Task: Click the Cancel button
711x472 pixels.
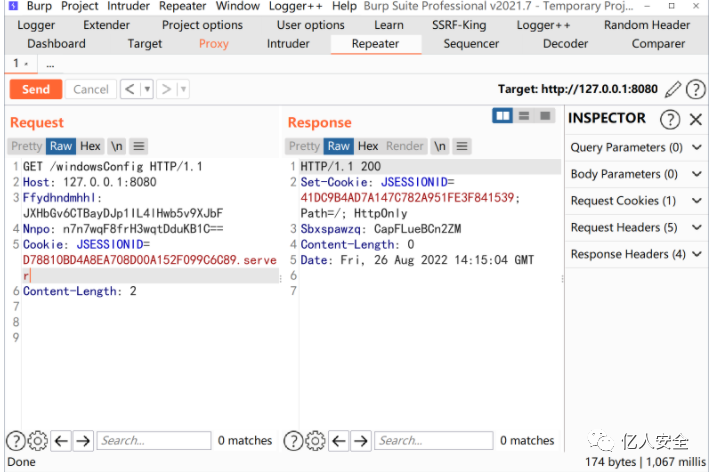Action: tap(91, 89)
